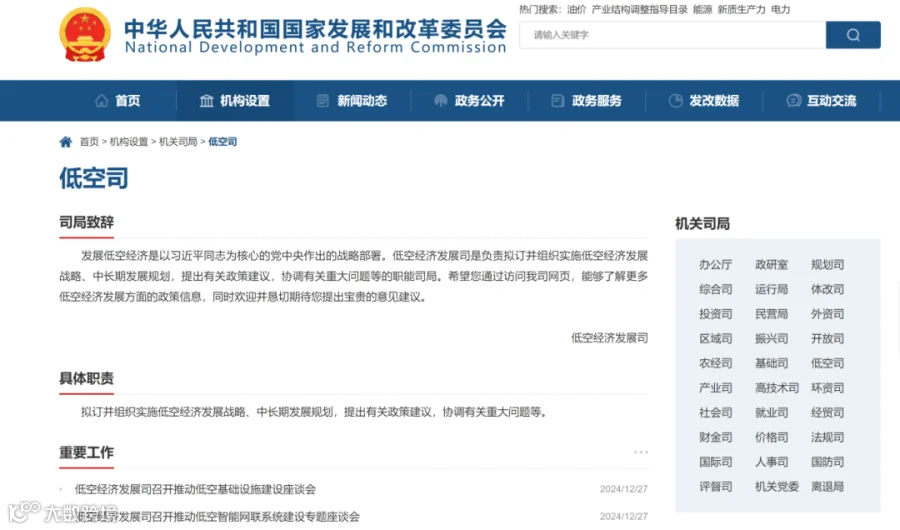The width and height of the screenshot is (900, 530).
Task: Open the 政研室 department link
Action: (x=771, y=265)
